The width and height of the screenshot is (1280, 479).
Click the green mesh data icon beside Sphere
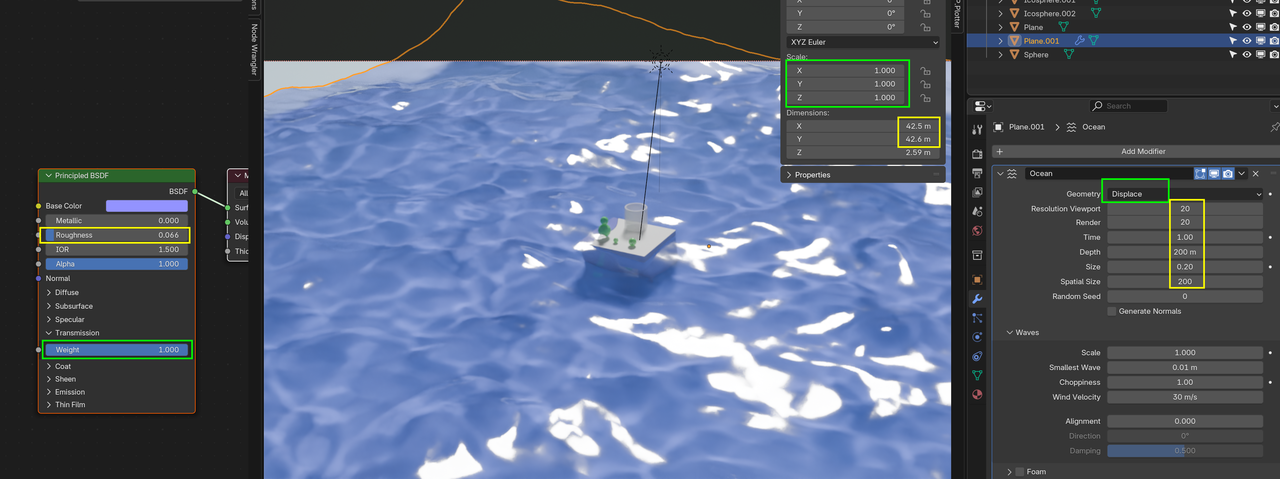click(1069, 54)
